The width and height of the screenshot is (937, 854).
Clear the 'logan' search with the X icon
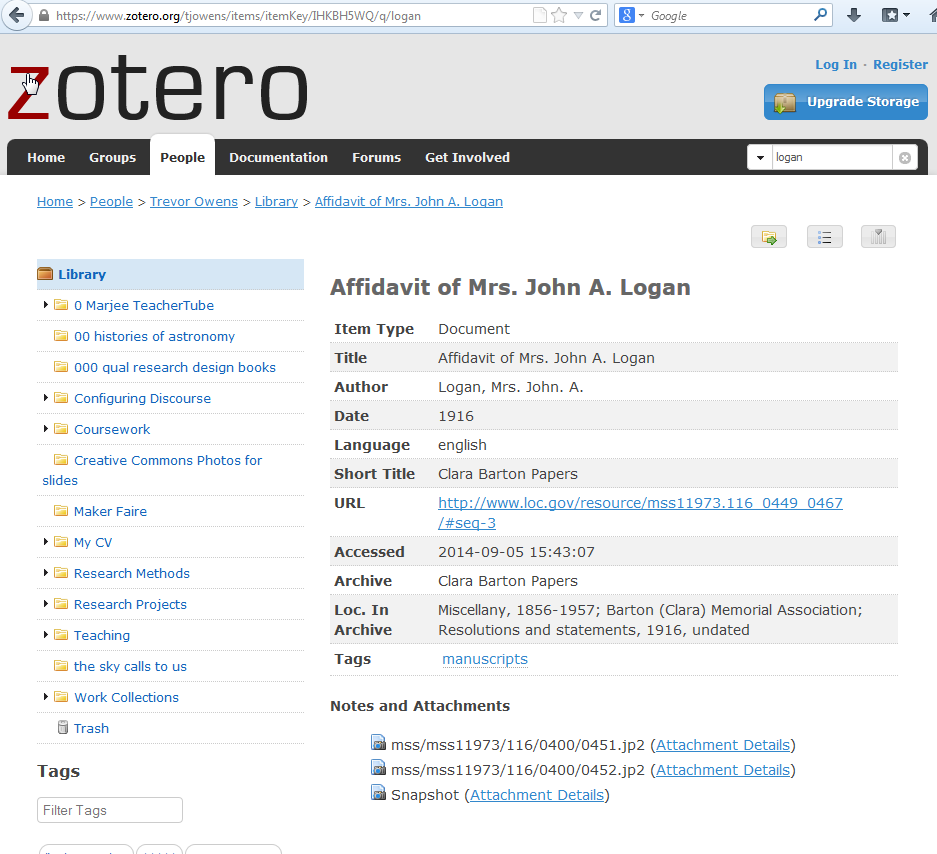point(904,158)
